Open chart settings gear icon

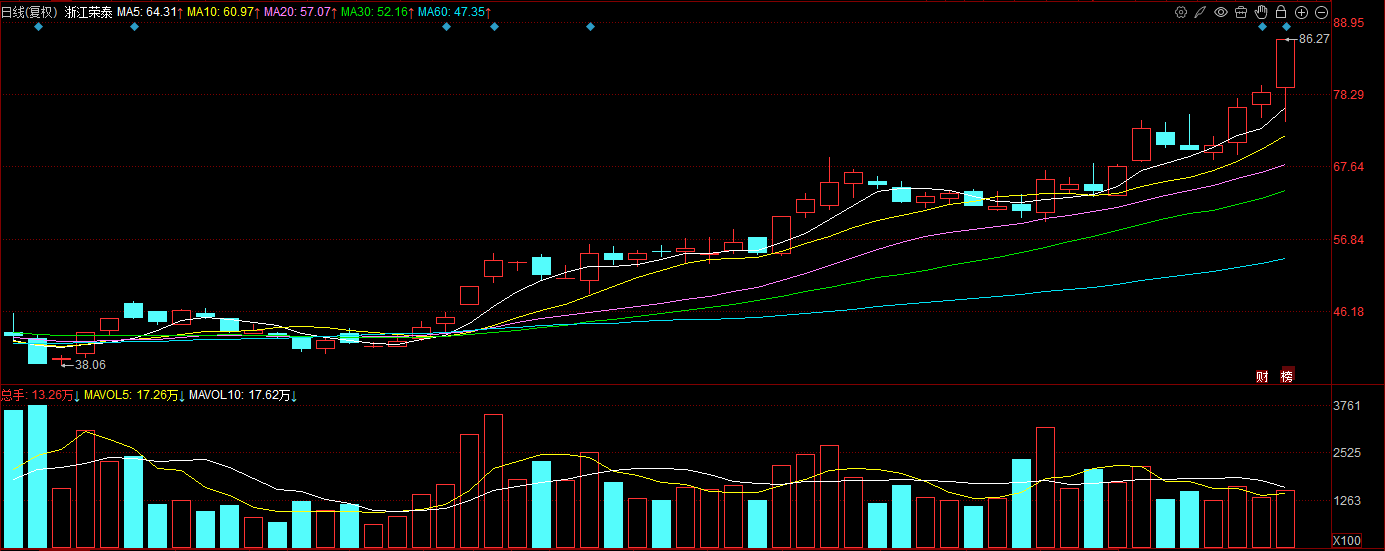[x=1181, y=12]
